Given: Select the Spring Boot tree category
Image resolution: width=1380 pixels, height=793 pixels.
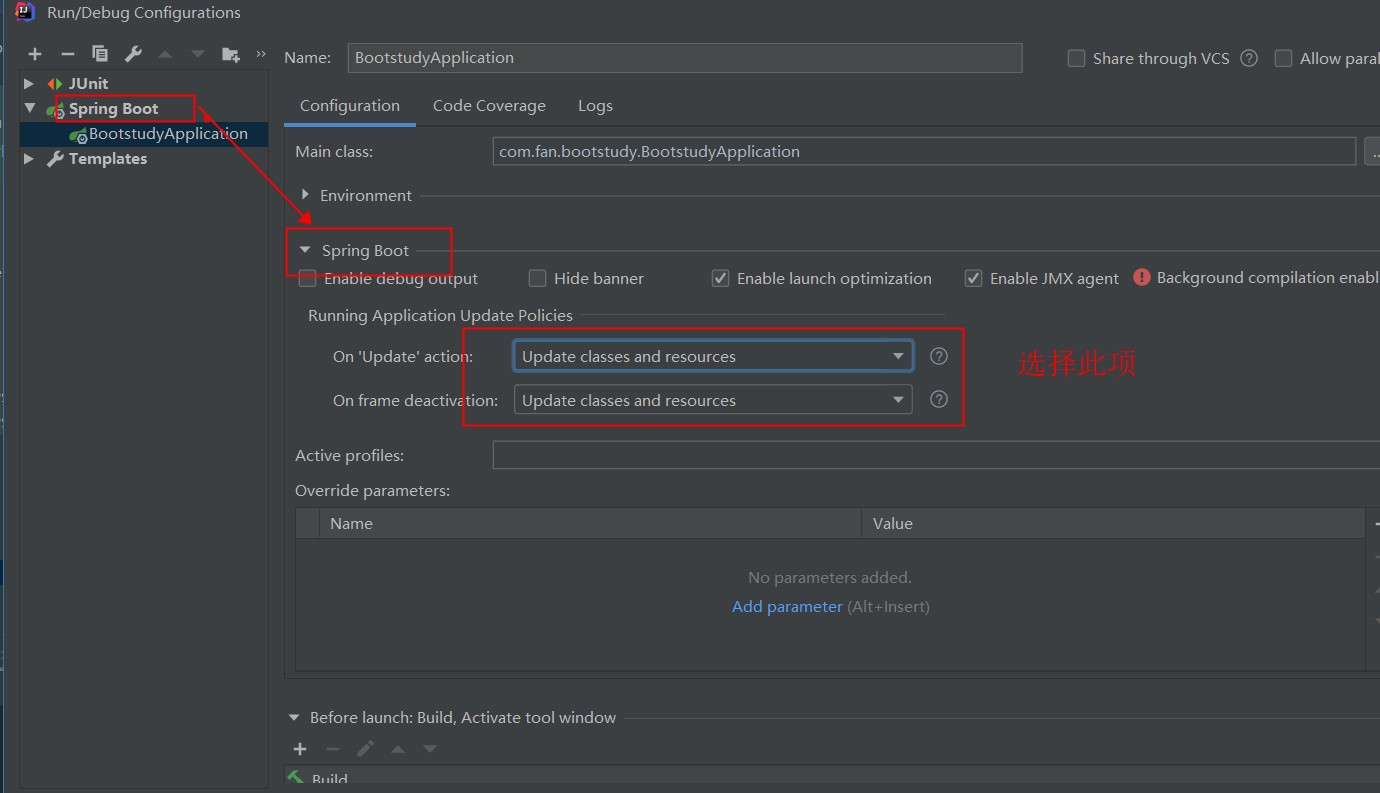Looking at the screenshot, I should tap(113, 108).
